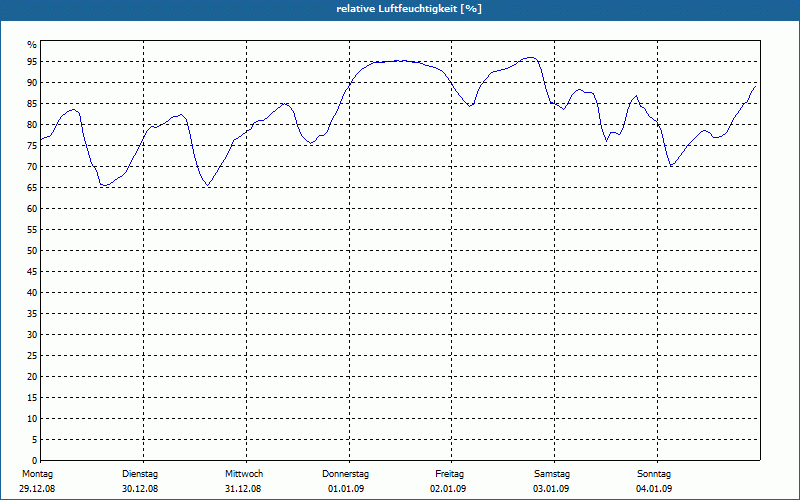
Task: Click the 45 value on the y-axis
Action: click(x=32, y=271)
